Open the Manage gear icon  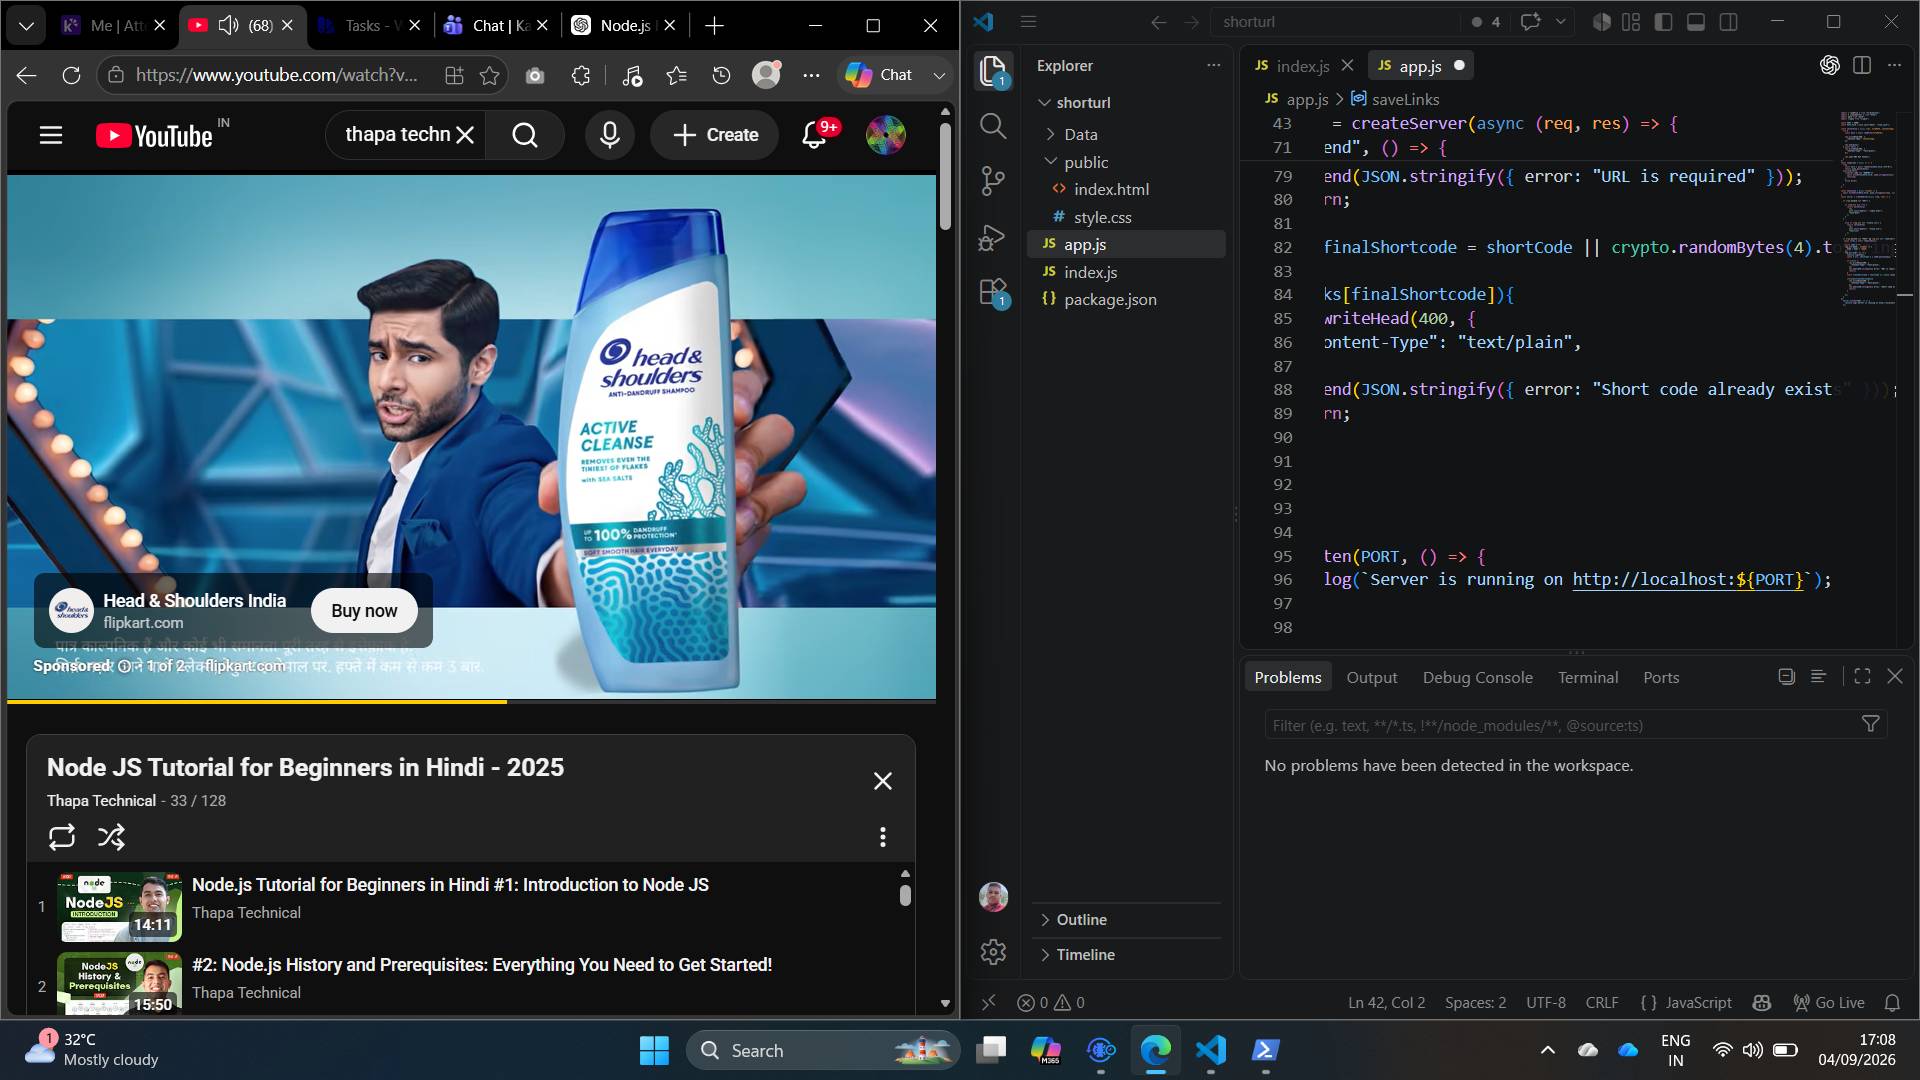[x=993, y=952]
